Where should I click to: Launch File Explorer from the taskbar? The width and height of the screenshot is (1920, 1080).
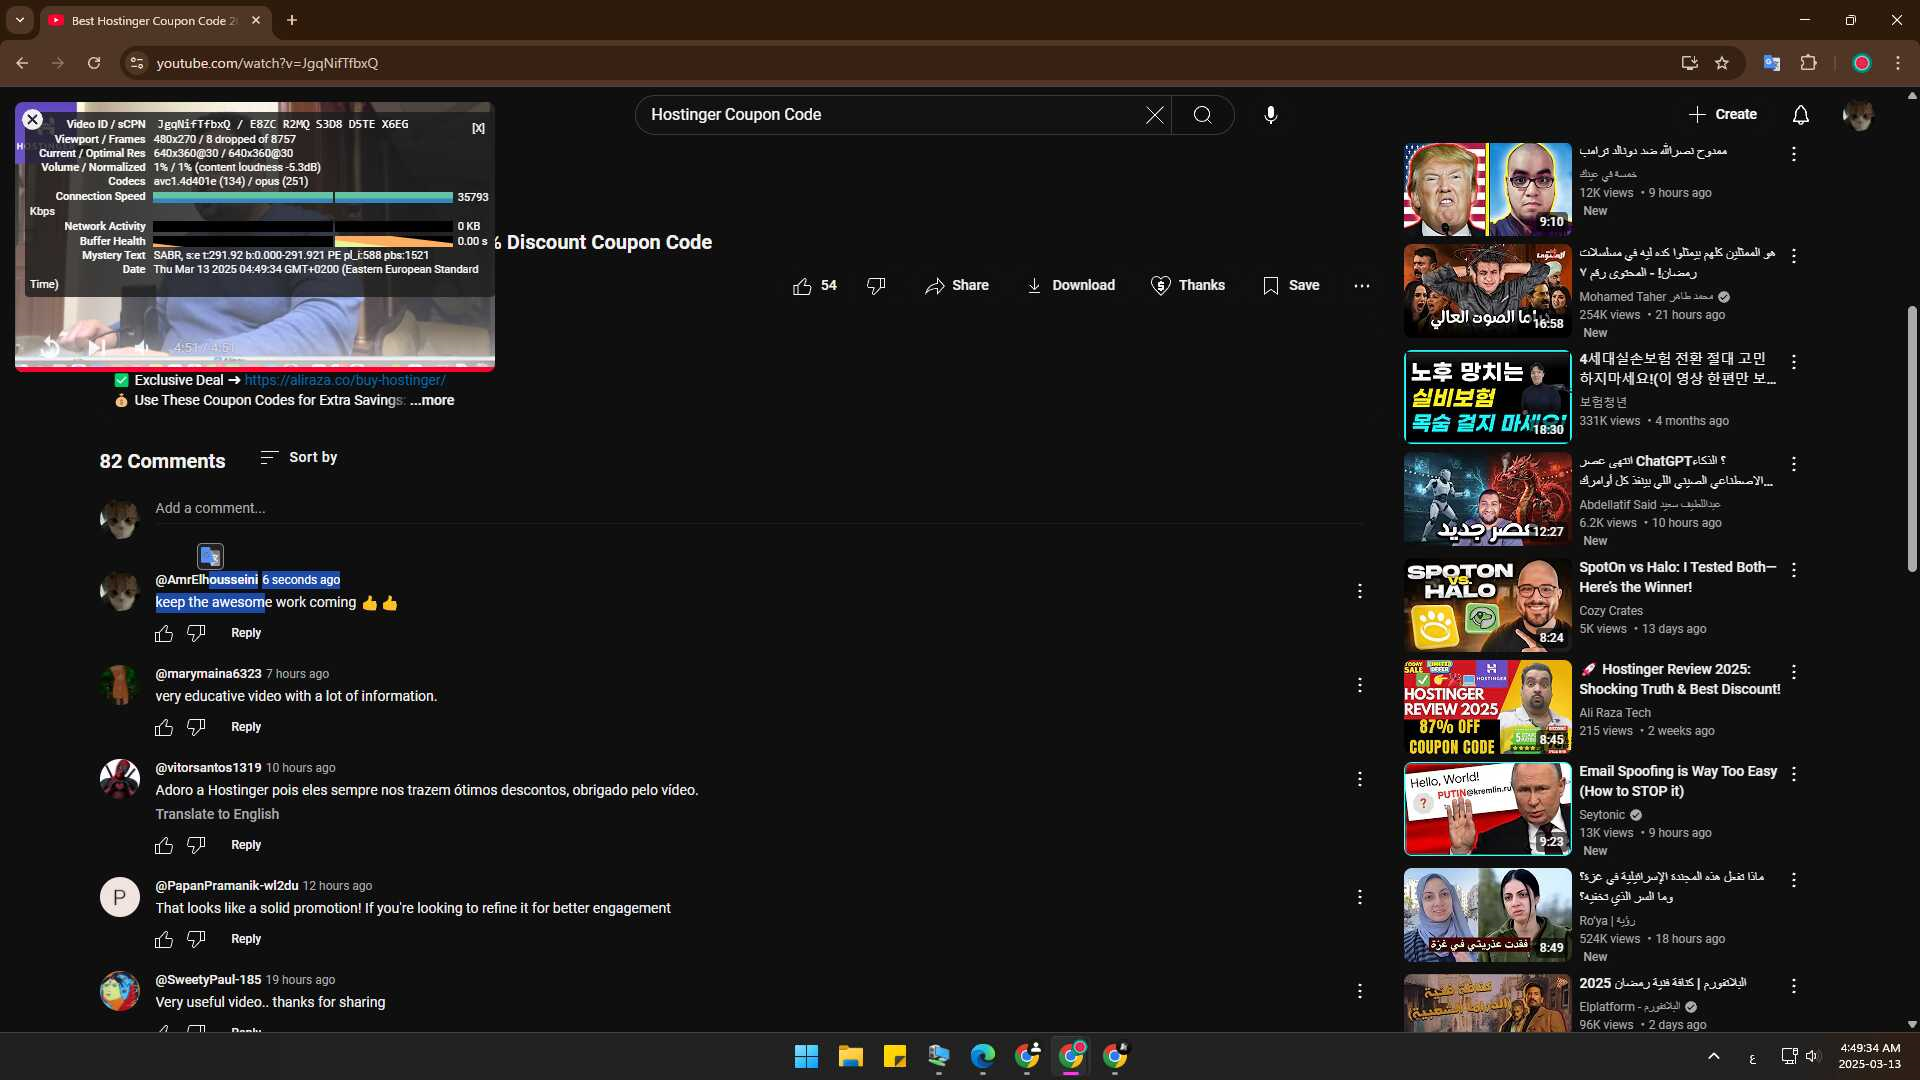click(x=850, y=1056)
